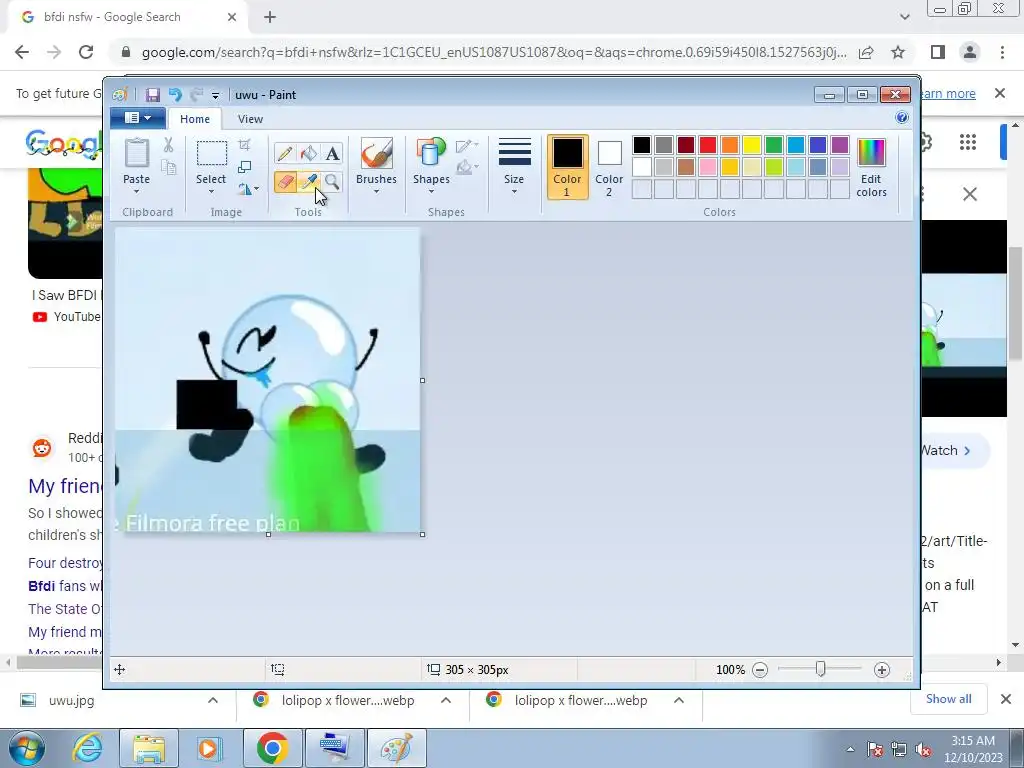Open the Windows Start button
Screen dimensions: 1024x768
(x=26, y=748)
